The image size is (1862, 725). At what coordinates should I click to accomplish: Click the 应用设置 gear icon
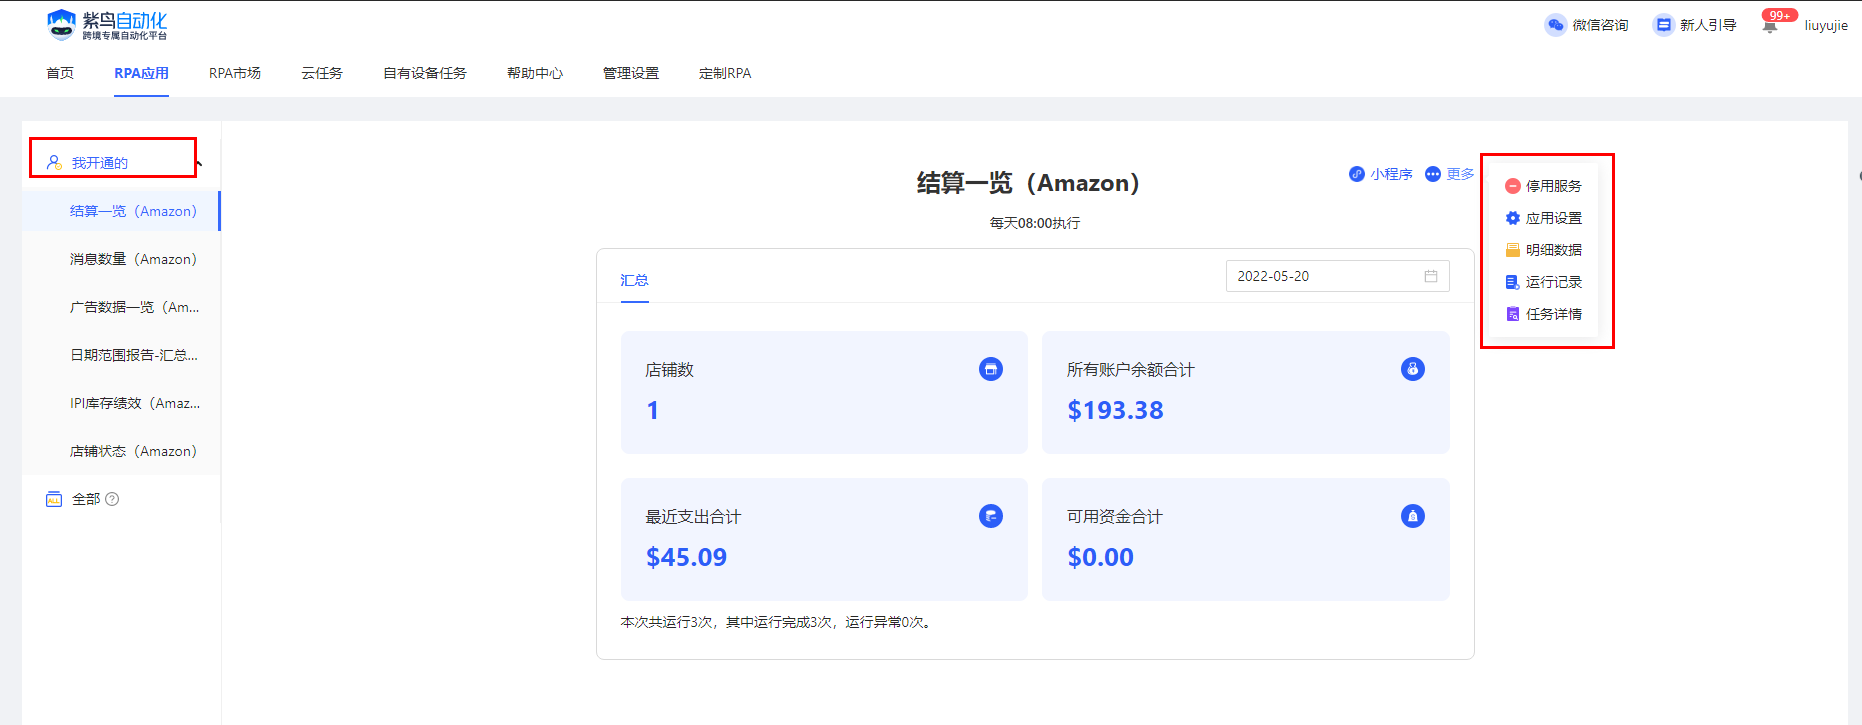pyautogui.click(x=1513, y=218)
